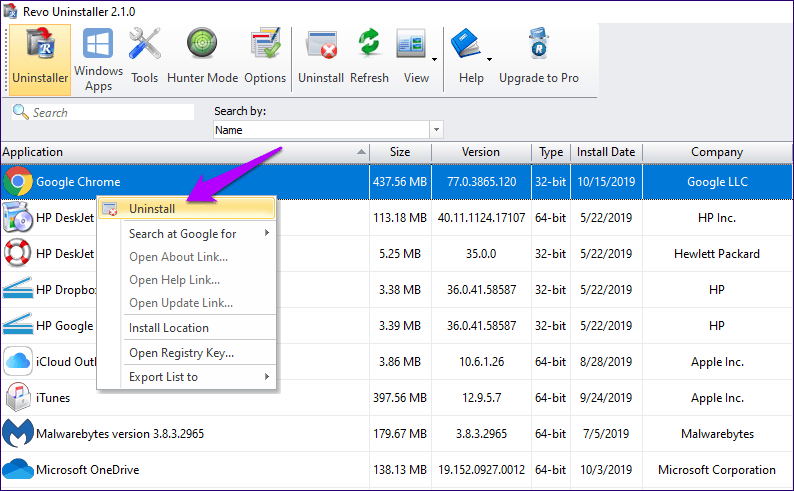The width and height of the screenshot is (794, 491).
Task: Sort by Size column header
Action: pos(400,152)
